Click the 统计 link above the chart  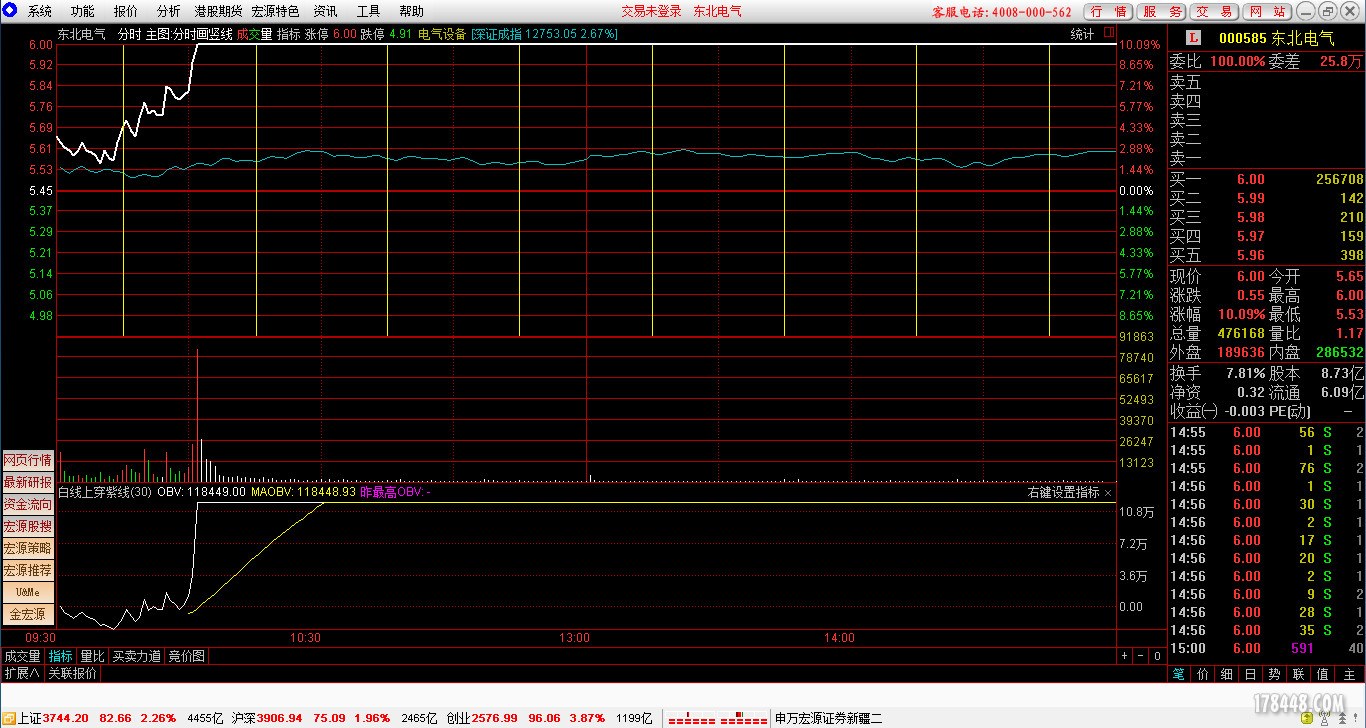(x=1082, y=34)
